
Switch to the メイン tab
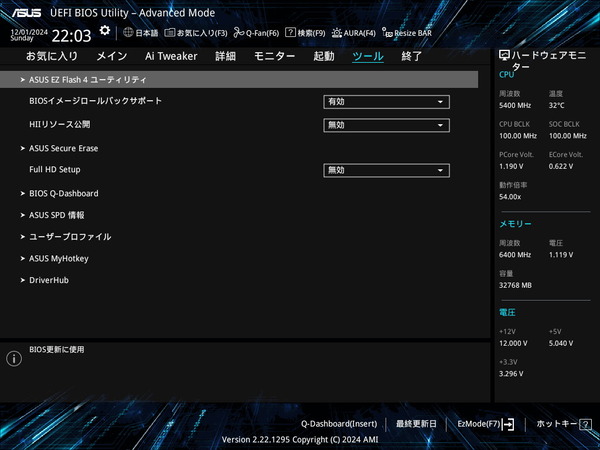point(111,56)
